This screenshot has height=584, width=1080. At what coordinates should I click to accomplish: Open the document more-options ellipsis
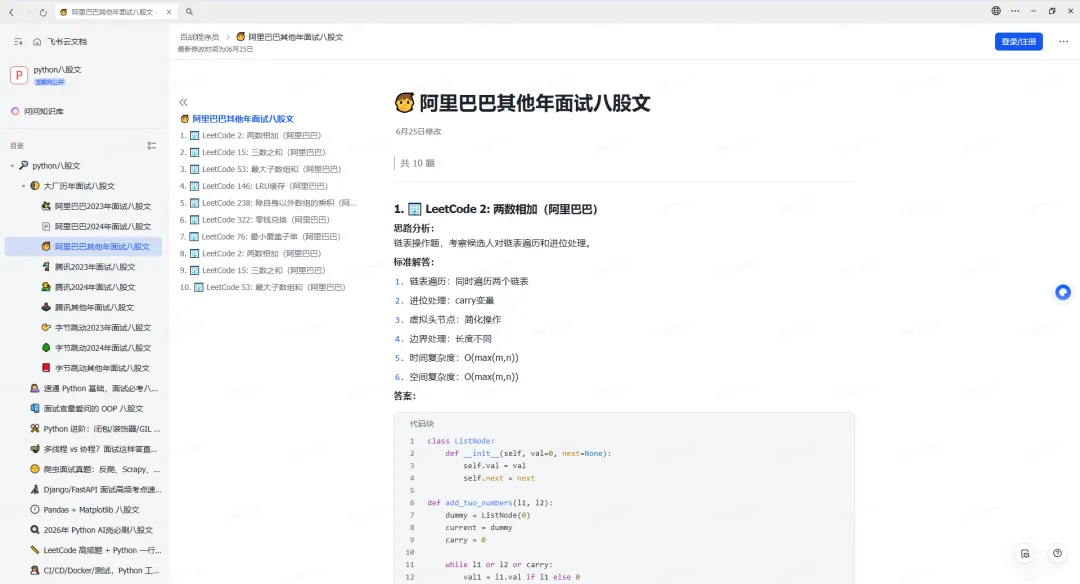[1063, 41]
